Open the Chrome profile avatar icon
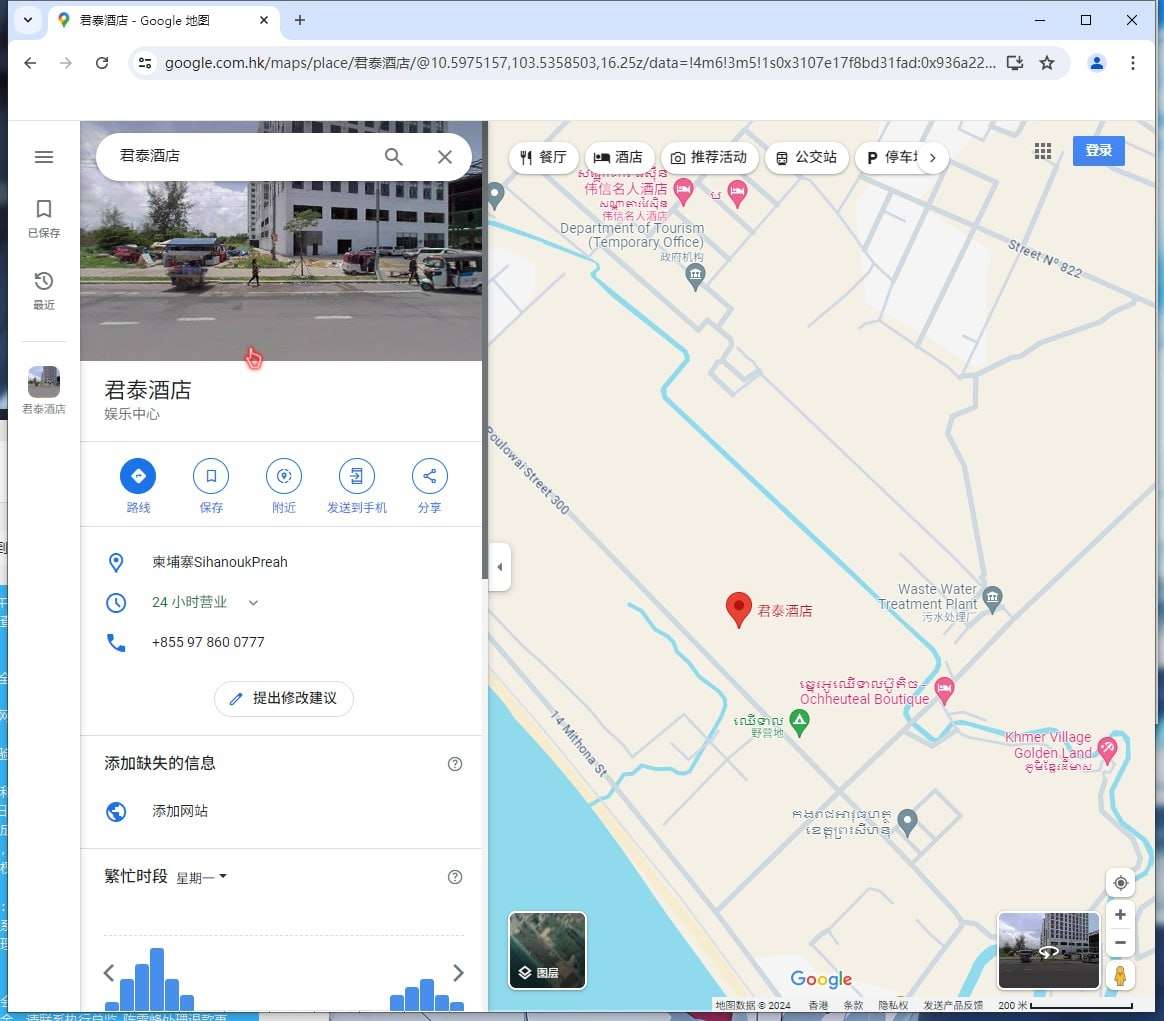 click(1096, 63)
